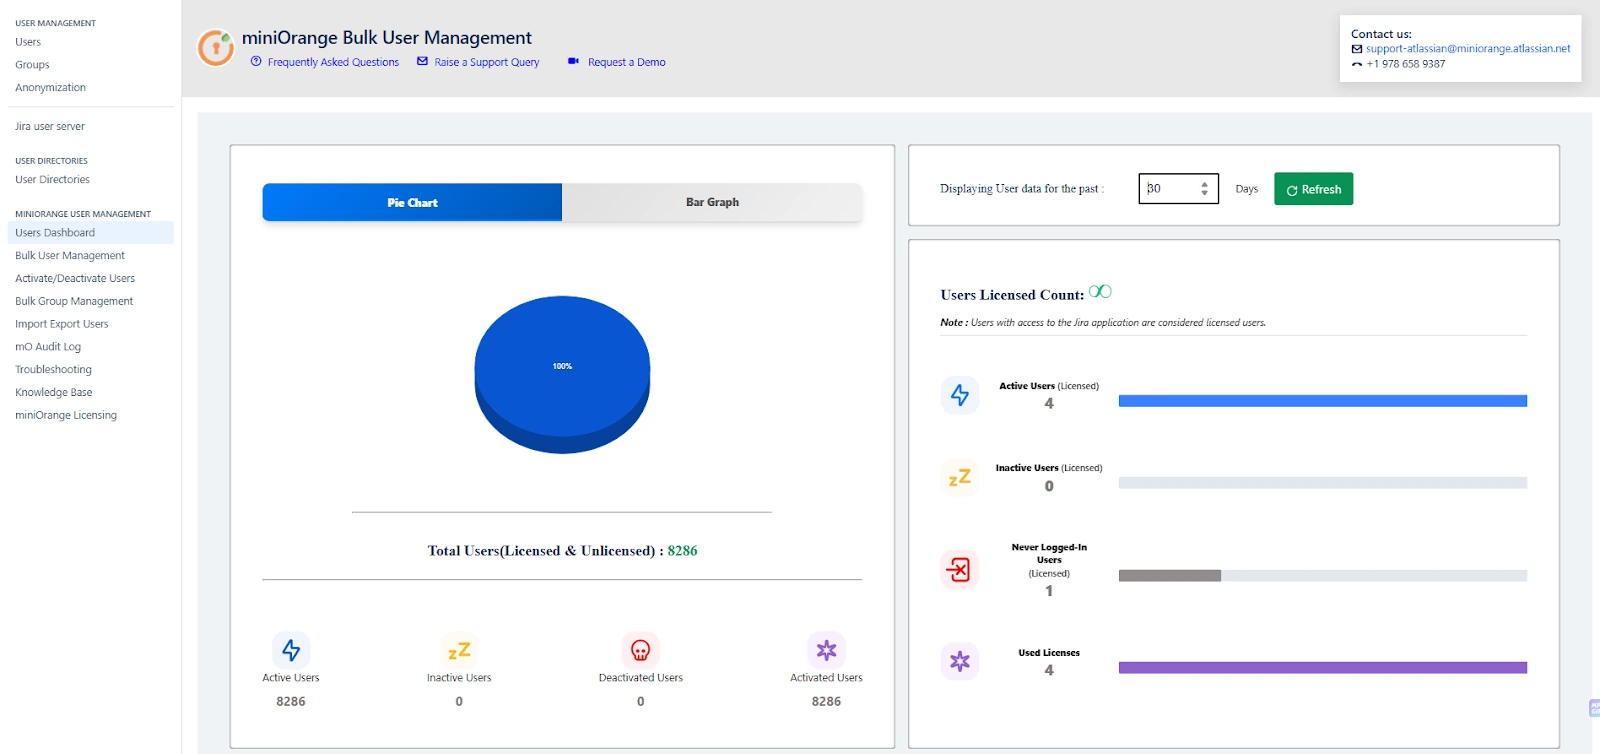Click the Activated Users count 8286
Viewport: 1600px width, 754px height.
(x=826, y=702)
